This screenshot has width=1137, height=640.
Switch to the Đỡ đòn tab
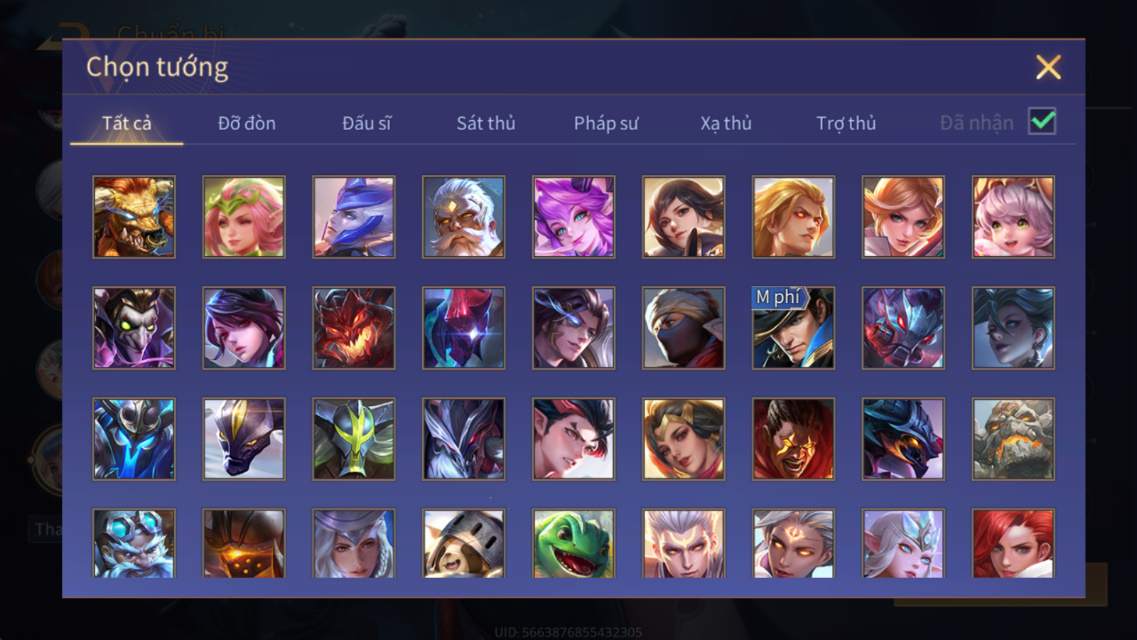247,123
